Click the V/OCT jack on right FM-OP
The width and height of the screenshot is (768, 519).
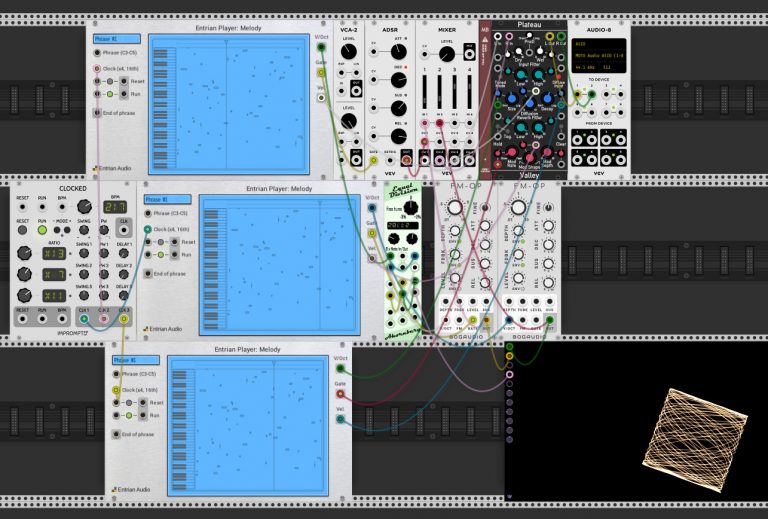(x=509, y=320)
